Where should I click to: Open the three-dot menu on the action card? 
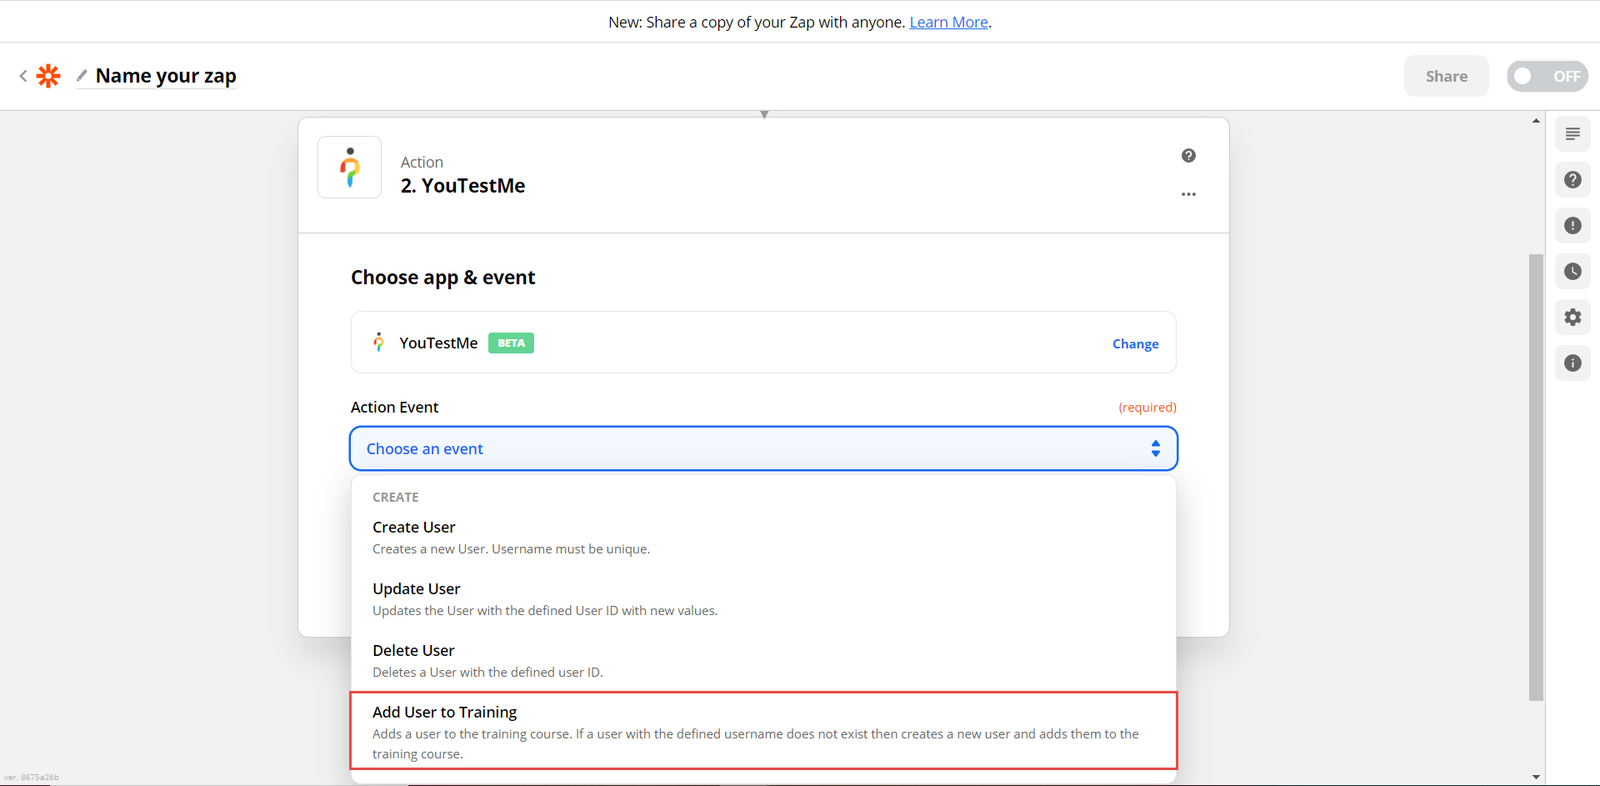coord(1188,195)
